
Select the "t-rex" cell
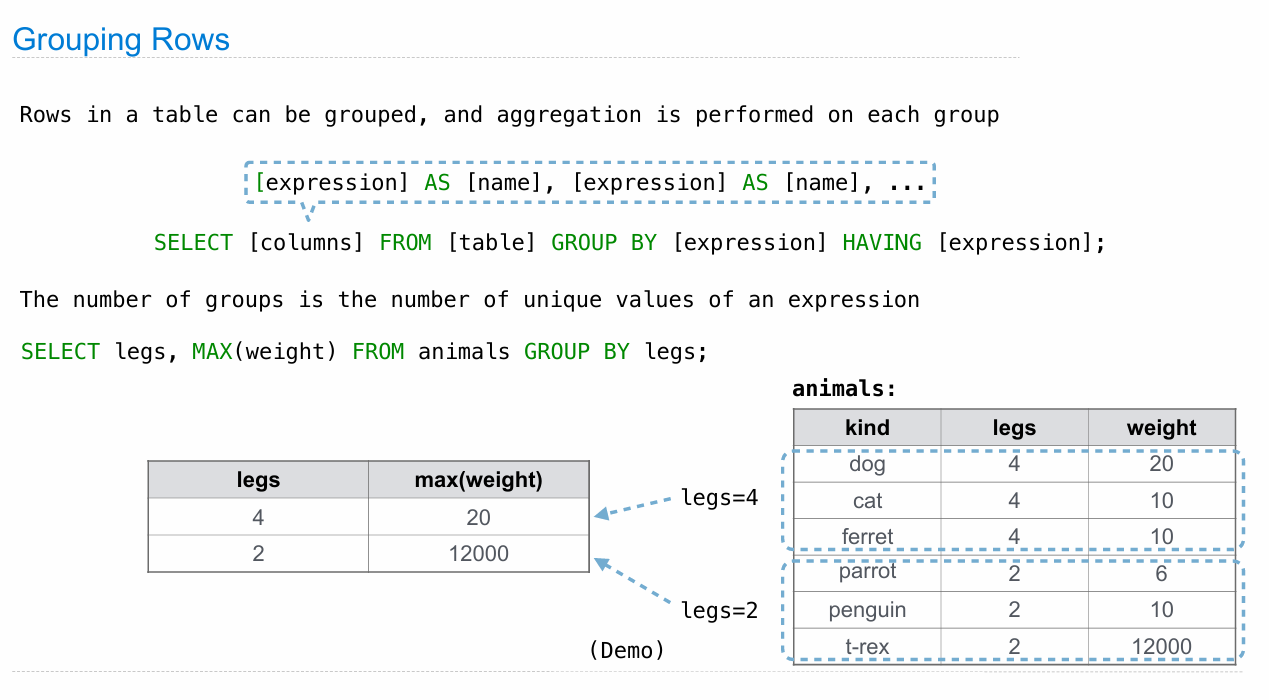coord(867,647)
